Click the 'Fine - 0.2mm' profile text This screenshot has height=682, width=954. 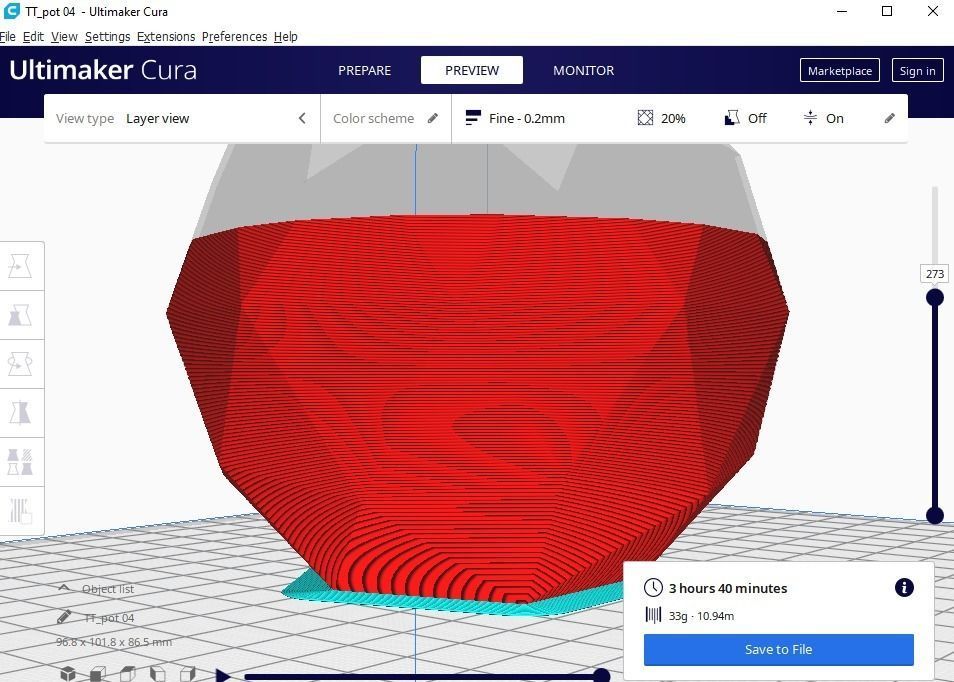527,119
